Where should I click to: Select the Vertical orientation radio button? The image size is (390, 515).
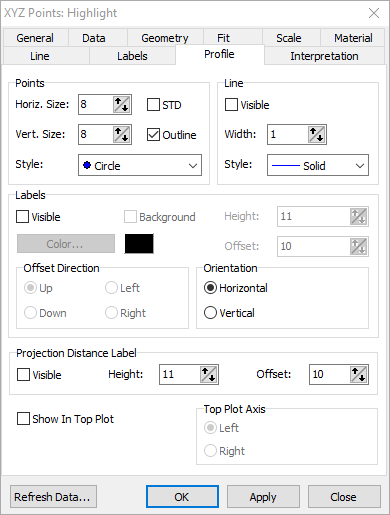(x=210, y=313)
